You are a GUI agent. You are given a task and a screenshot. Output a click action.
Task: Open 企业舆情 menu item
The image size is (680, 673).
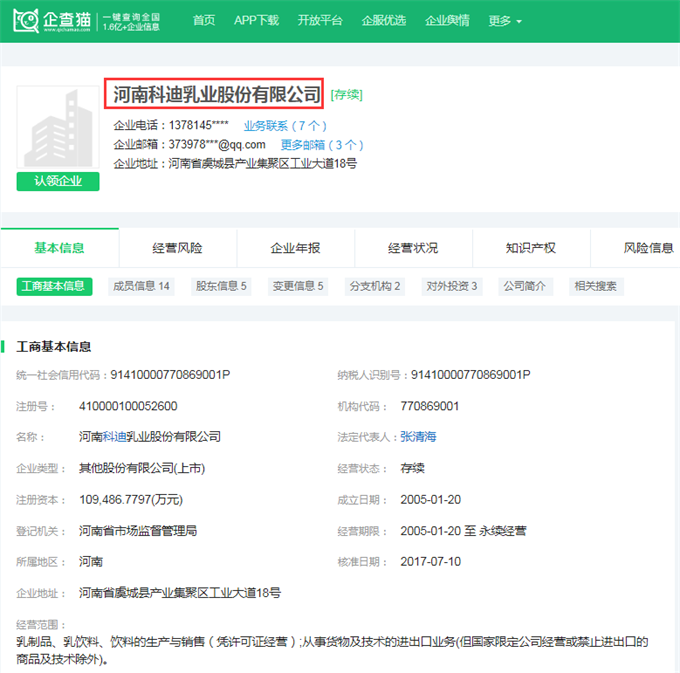tap(447, 20)
